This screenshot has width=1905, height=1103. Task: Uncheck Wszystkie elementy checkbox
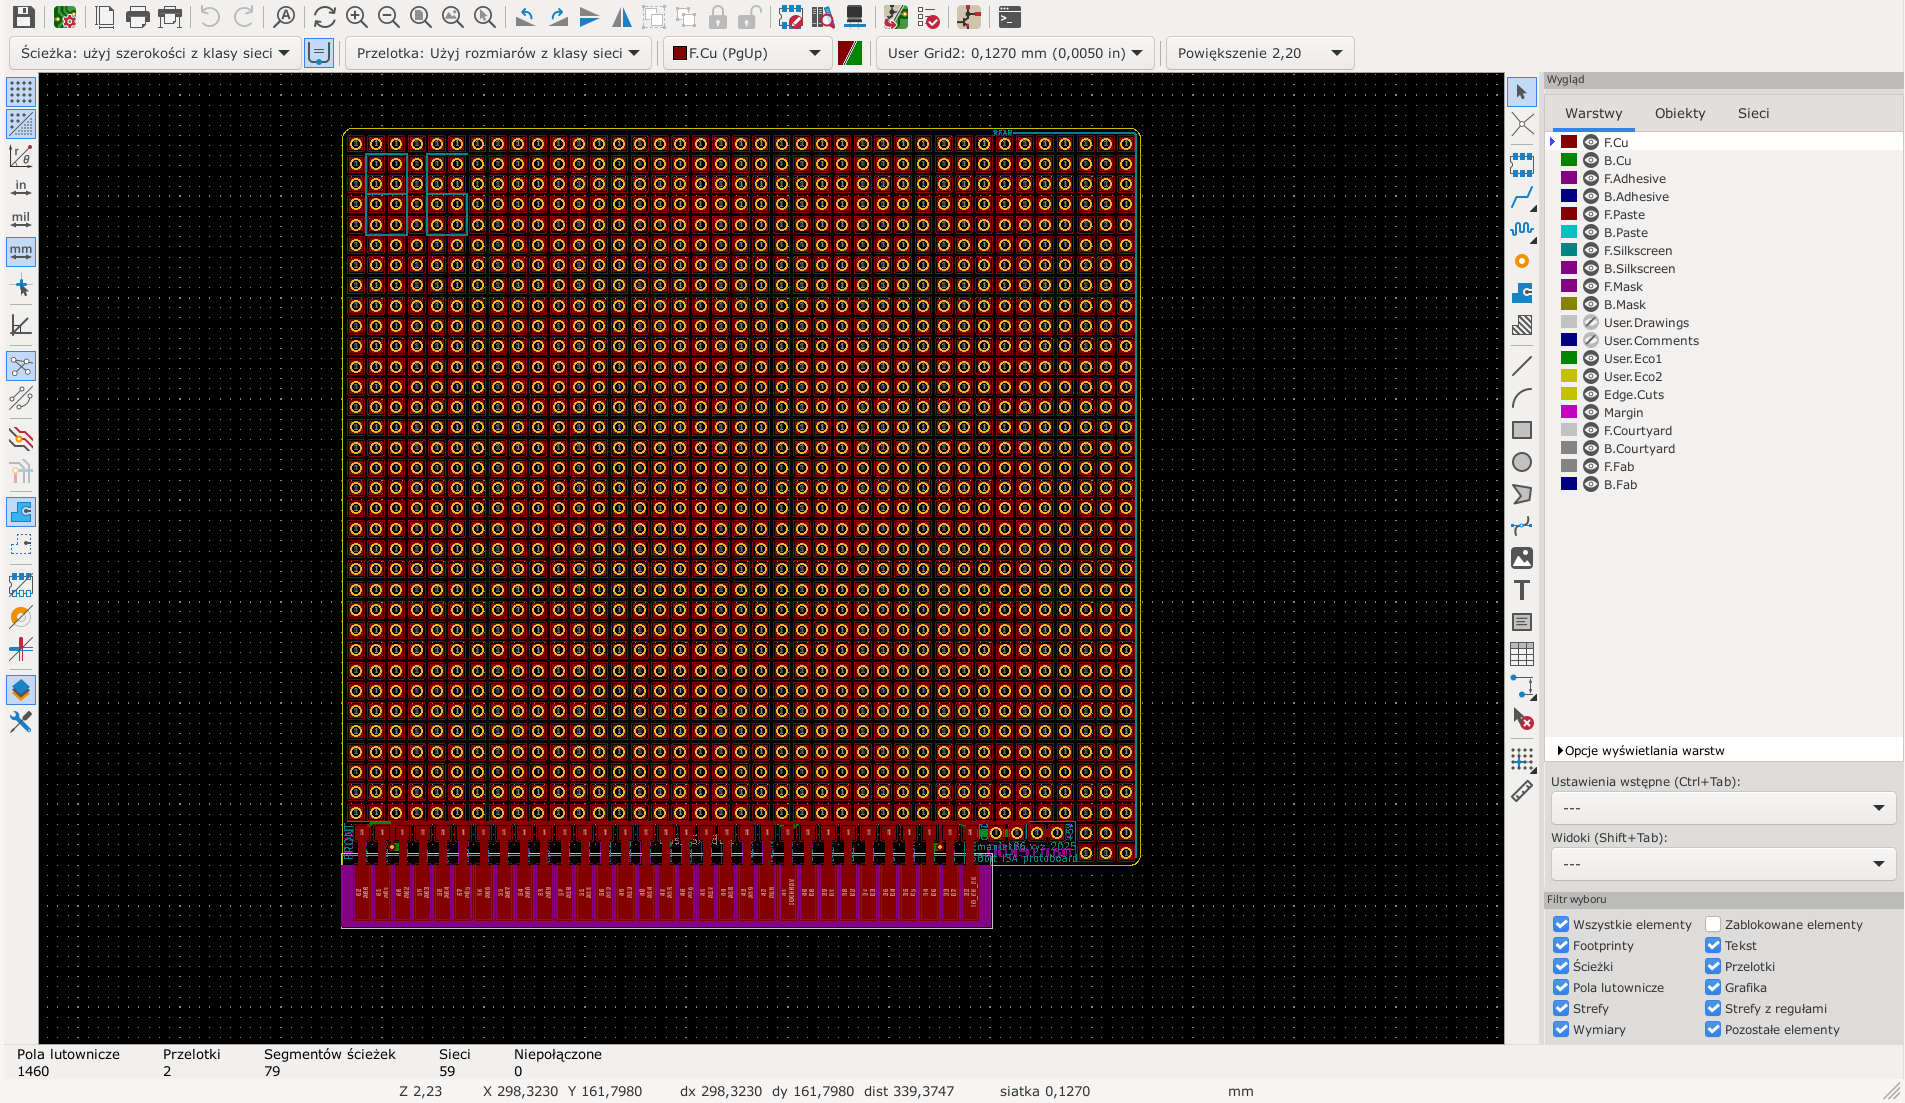click(1561, 924)
